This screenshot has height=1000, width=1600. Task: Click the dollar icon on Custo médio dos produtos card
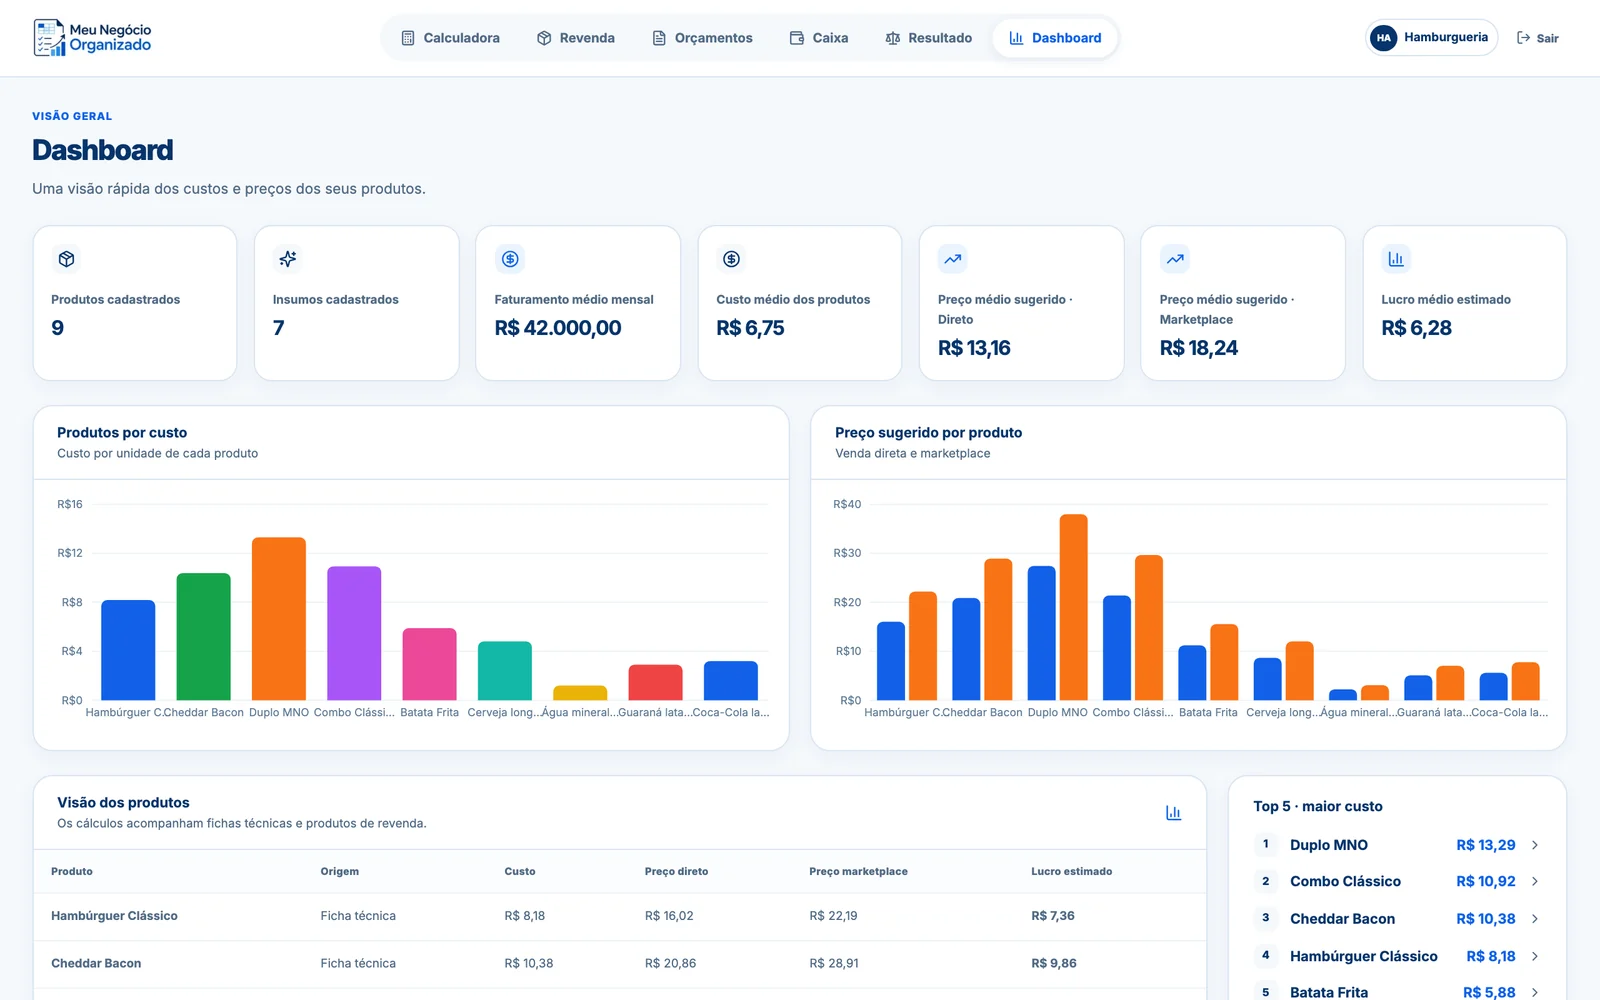(732, 259)
